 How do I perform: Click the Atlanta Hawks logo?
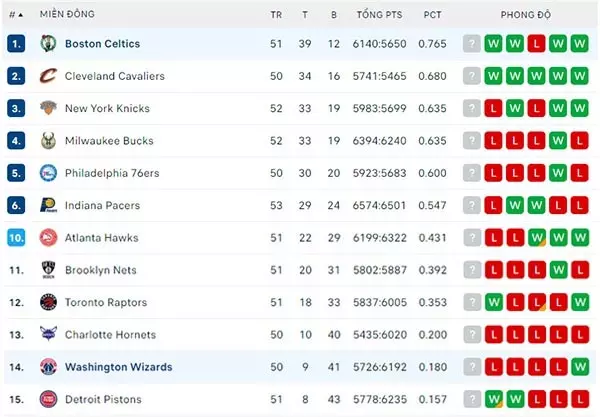pos(48,238)
